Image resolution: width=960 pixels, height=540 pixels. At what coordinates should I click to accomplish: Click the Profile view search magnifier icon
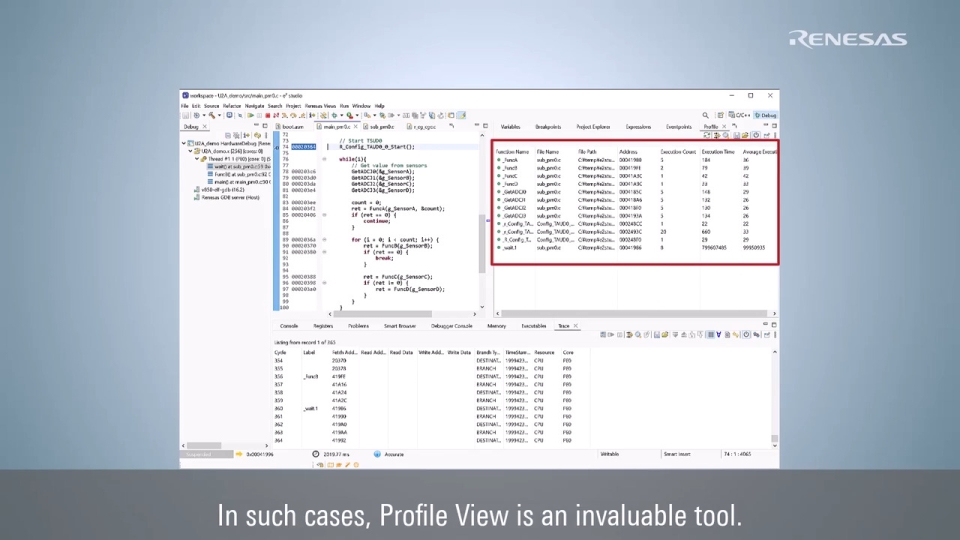coord(726,135)
